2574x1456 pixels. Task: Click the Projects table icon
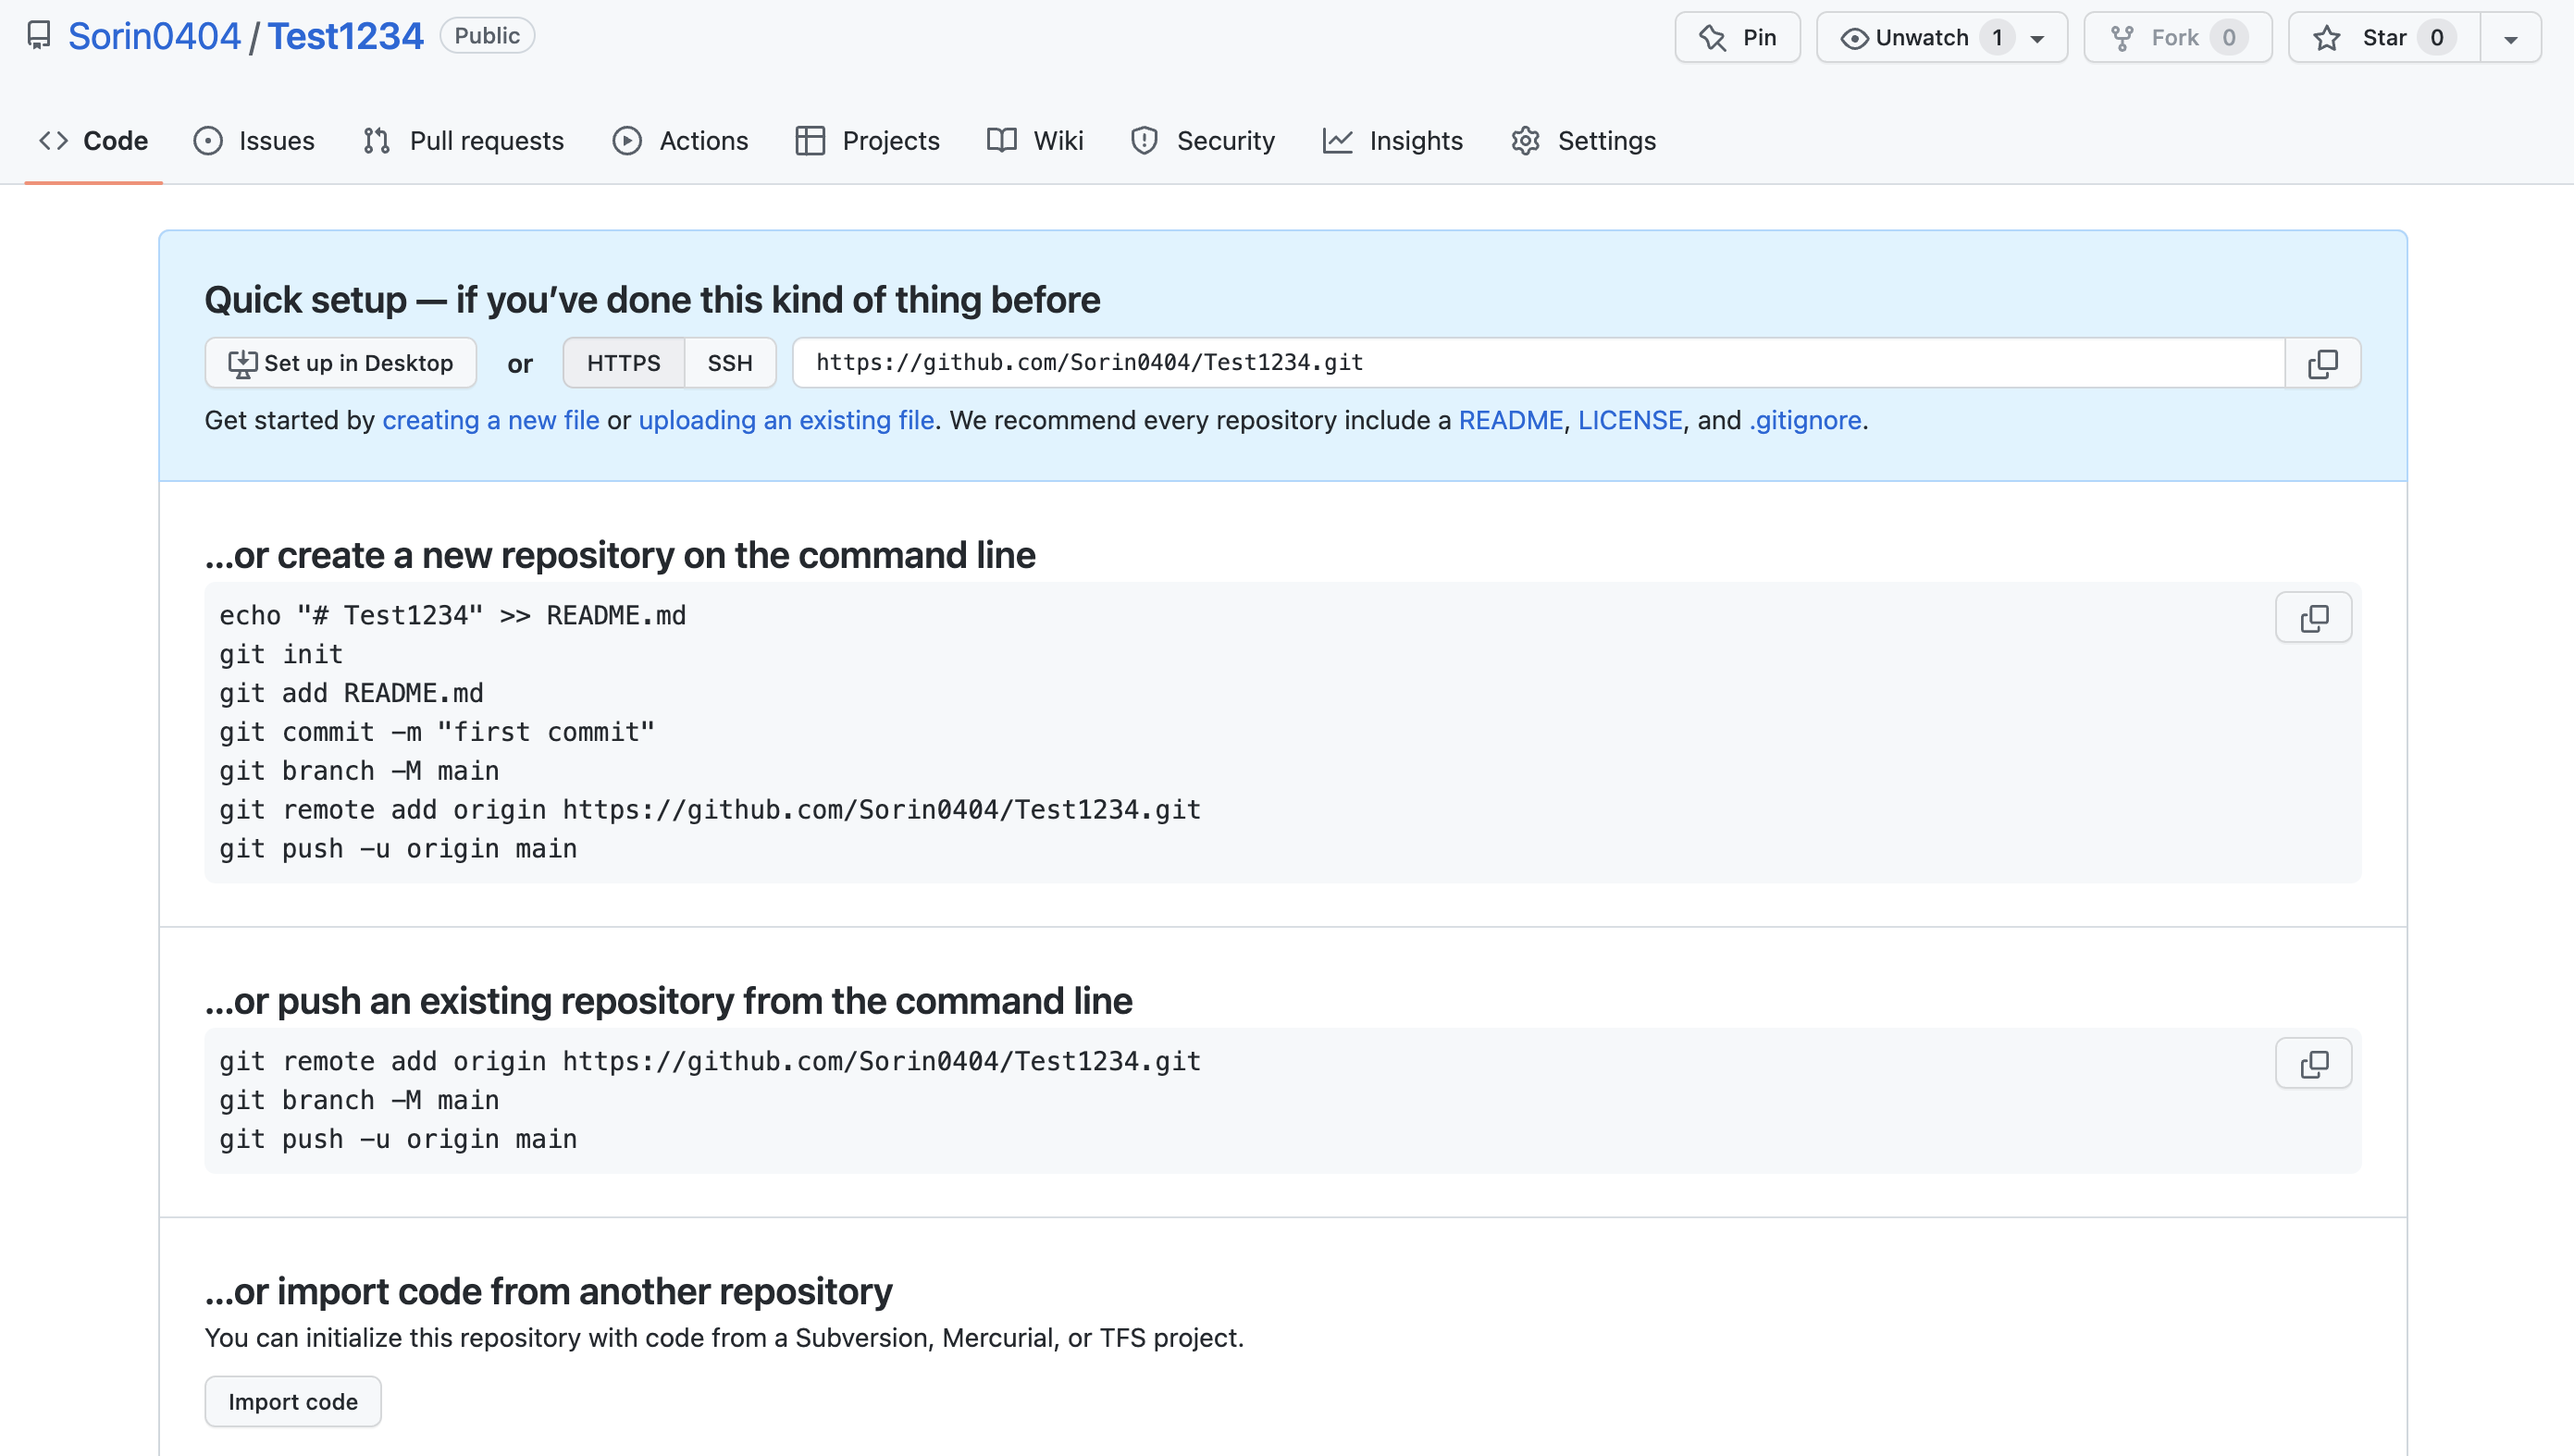[810, 141]
